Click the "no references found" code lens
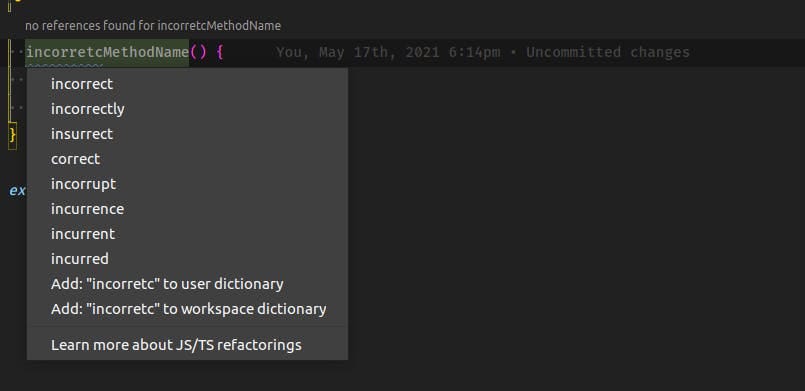The image size is (805, 391). (153, 26)
